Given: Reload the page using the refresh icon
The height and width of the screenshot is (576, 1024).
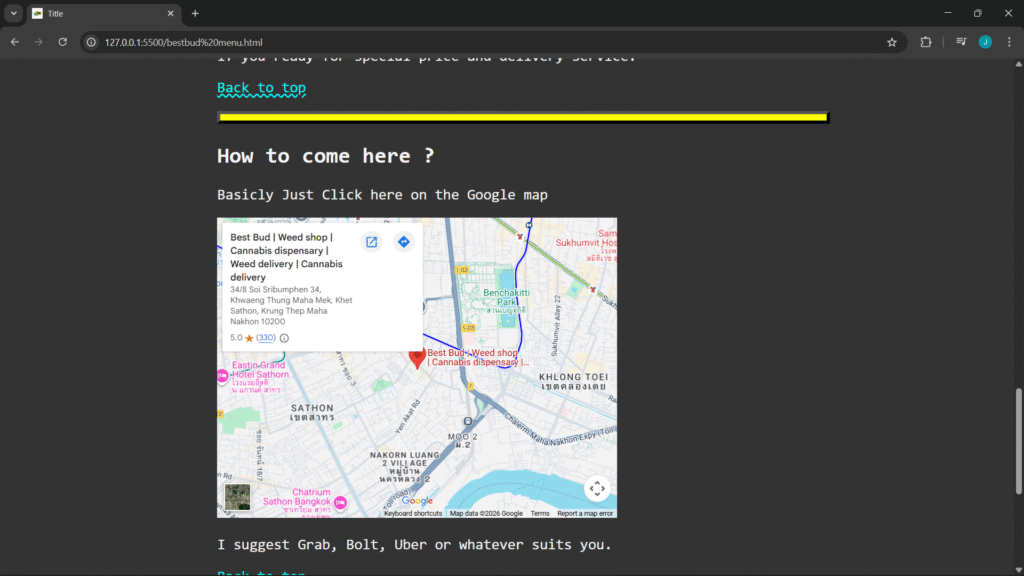Looking at the screenshot, I should click(x=62, y=42).
